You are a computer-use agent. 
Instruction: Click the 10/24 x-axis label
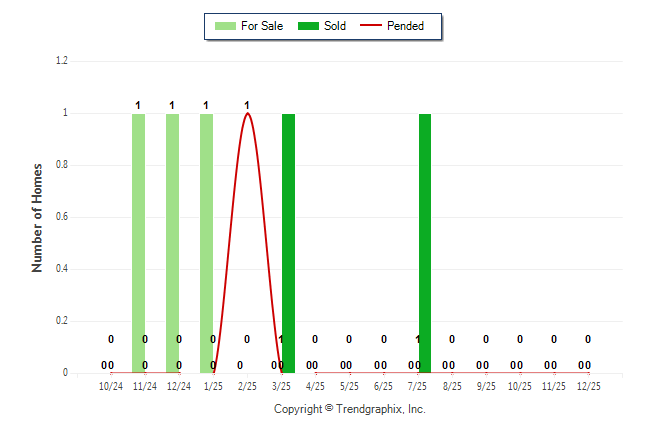pyautogui.click(x=111, y=386)
